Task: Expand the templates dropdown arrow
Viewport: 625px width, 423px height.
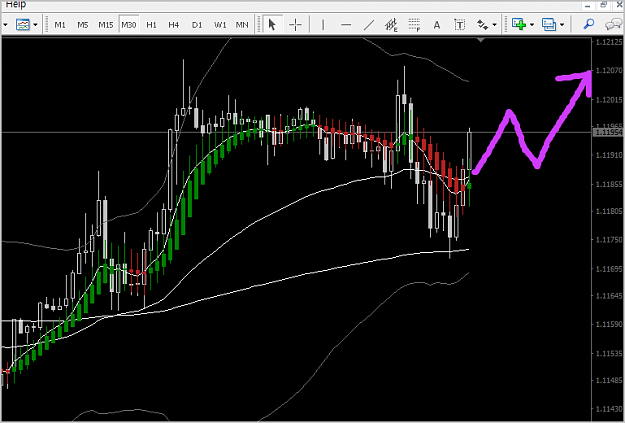Action: coord(35,25)
